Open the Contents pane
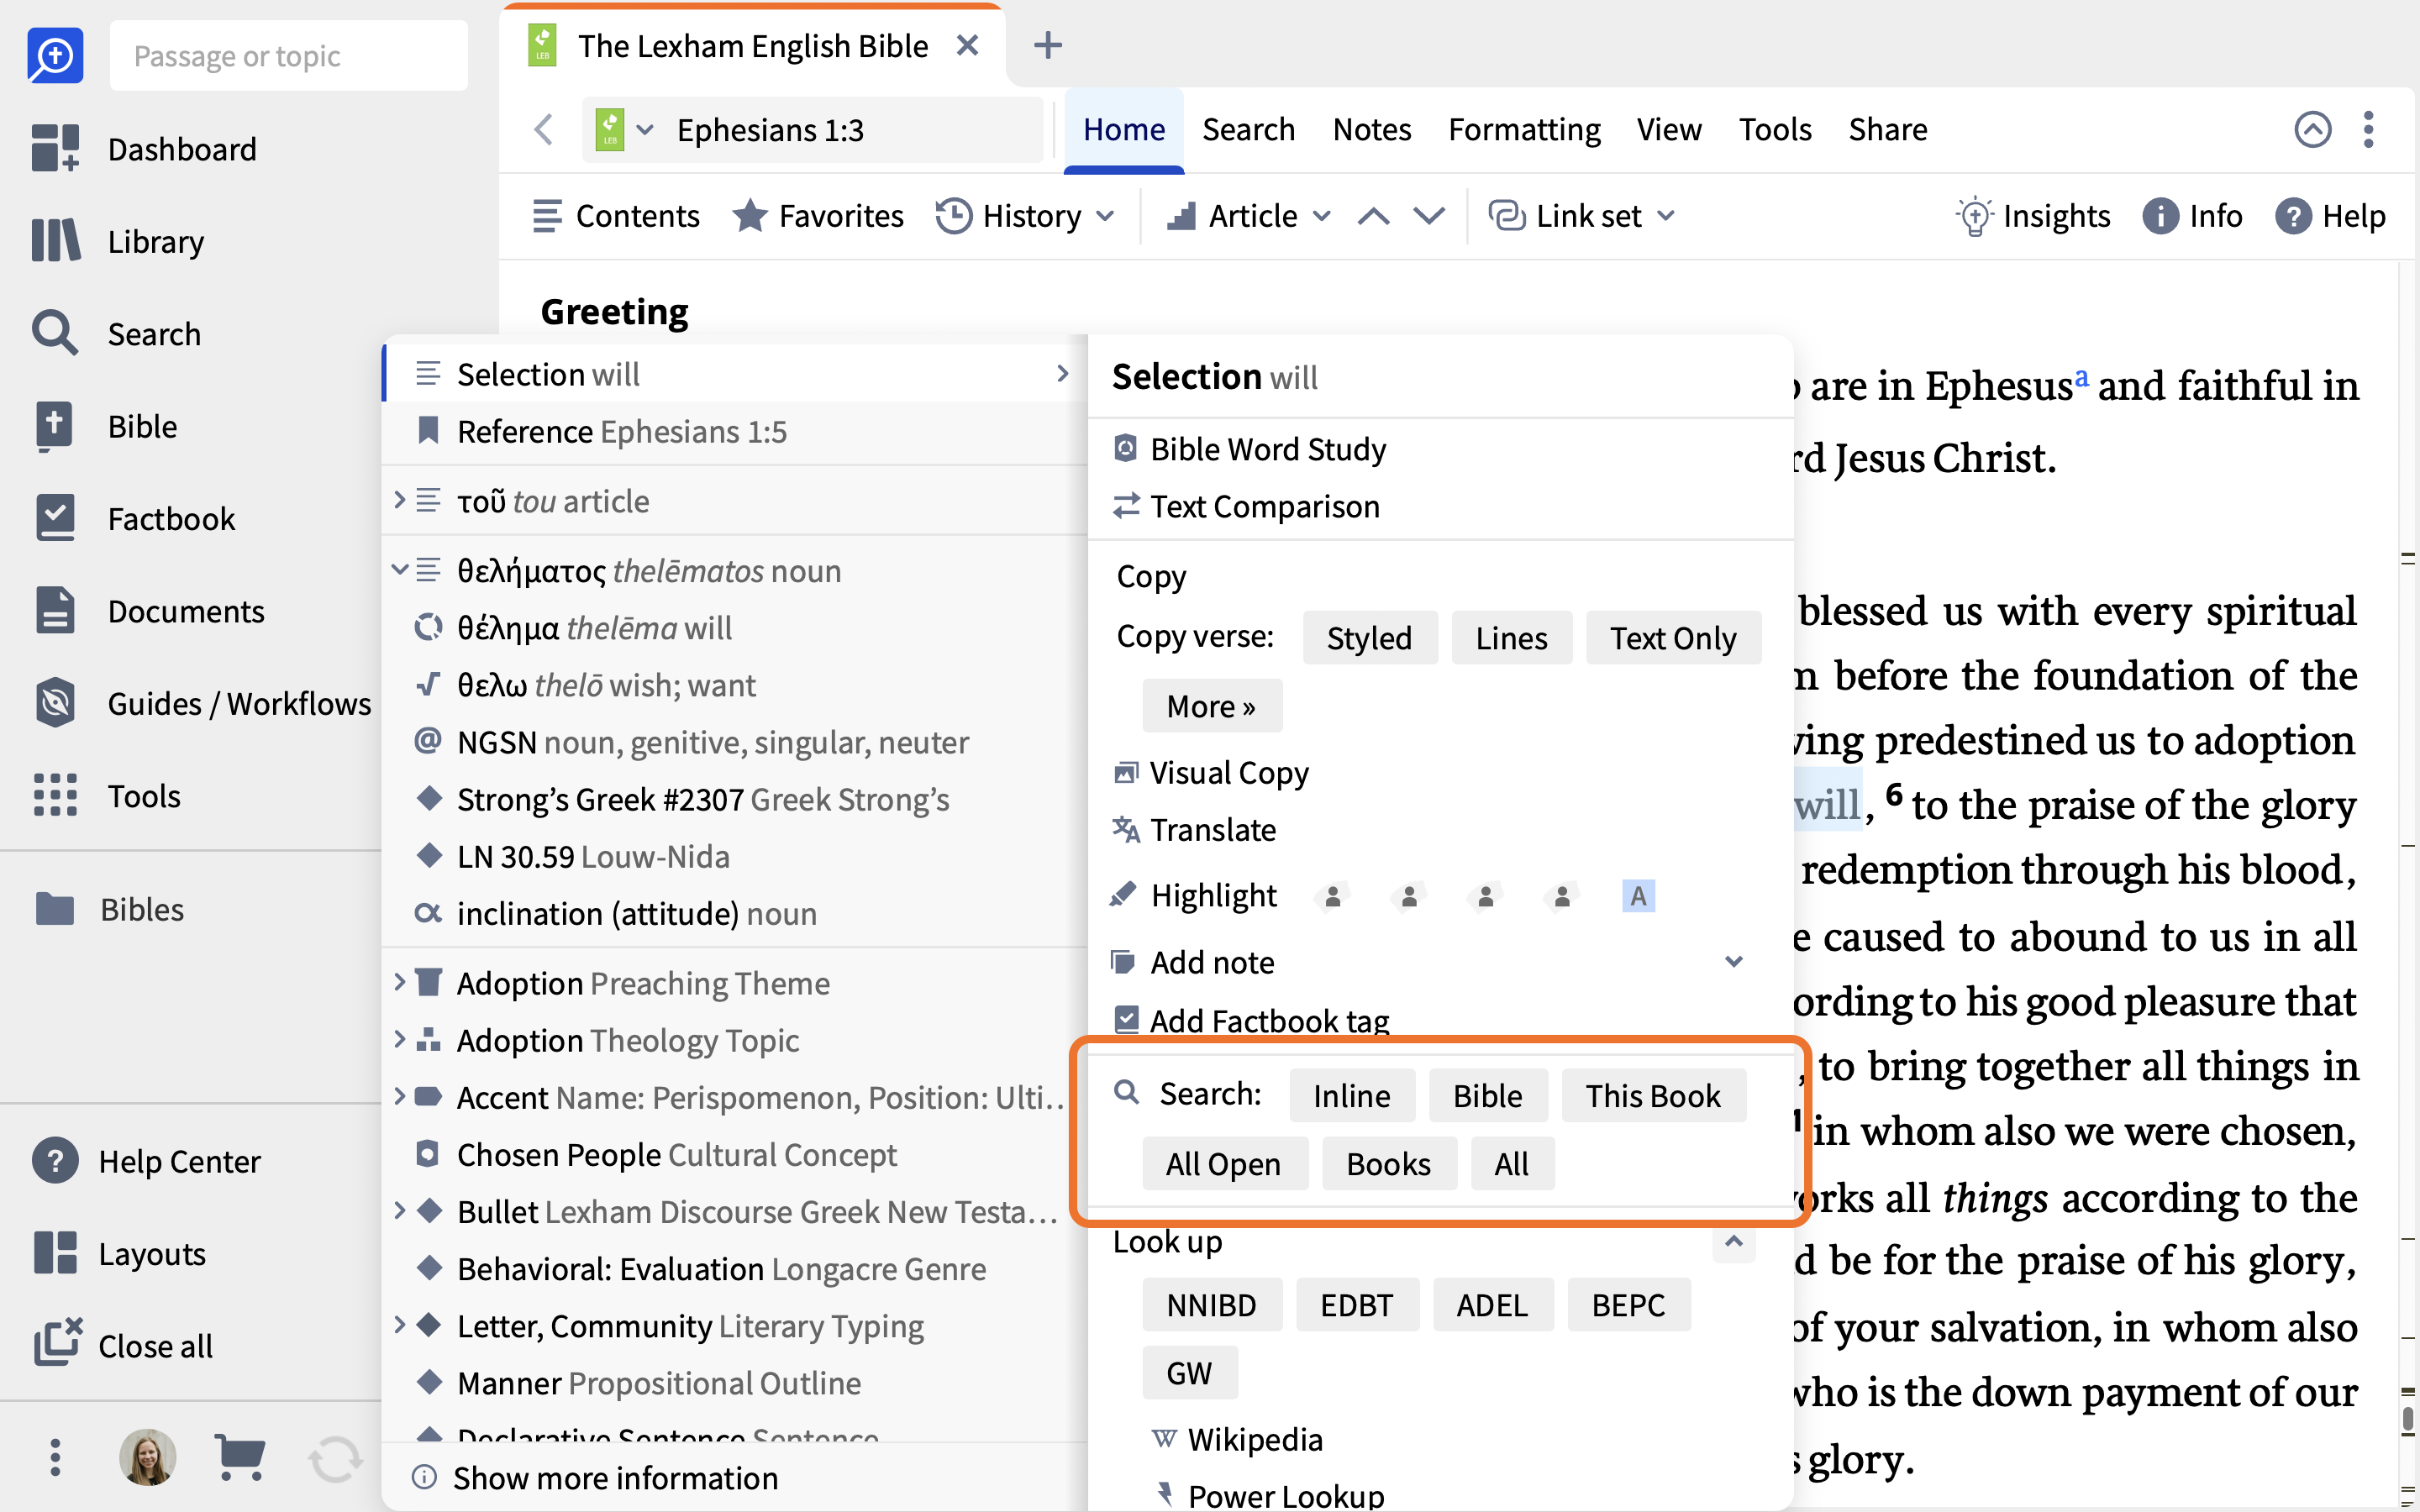The width and height of the screenshot is (2420, 1512). pos(615,215)
